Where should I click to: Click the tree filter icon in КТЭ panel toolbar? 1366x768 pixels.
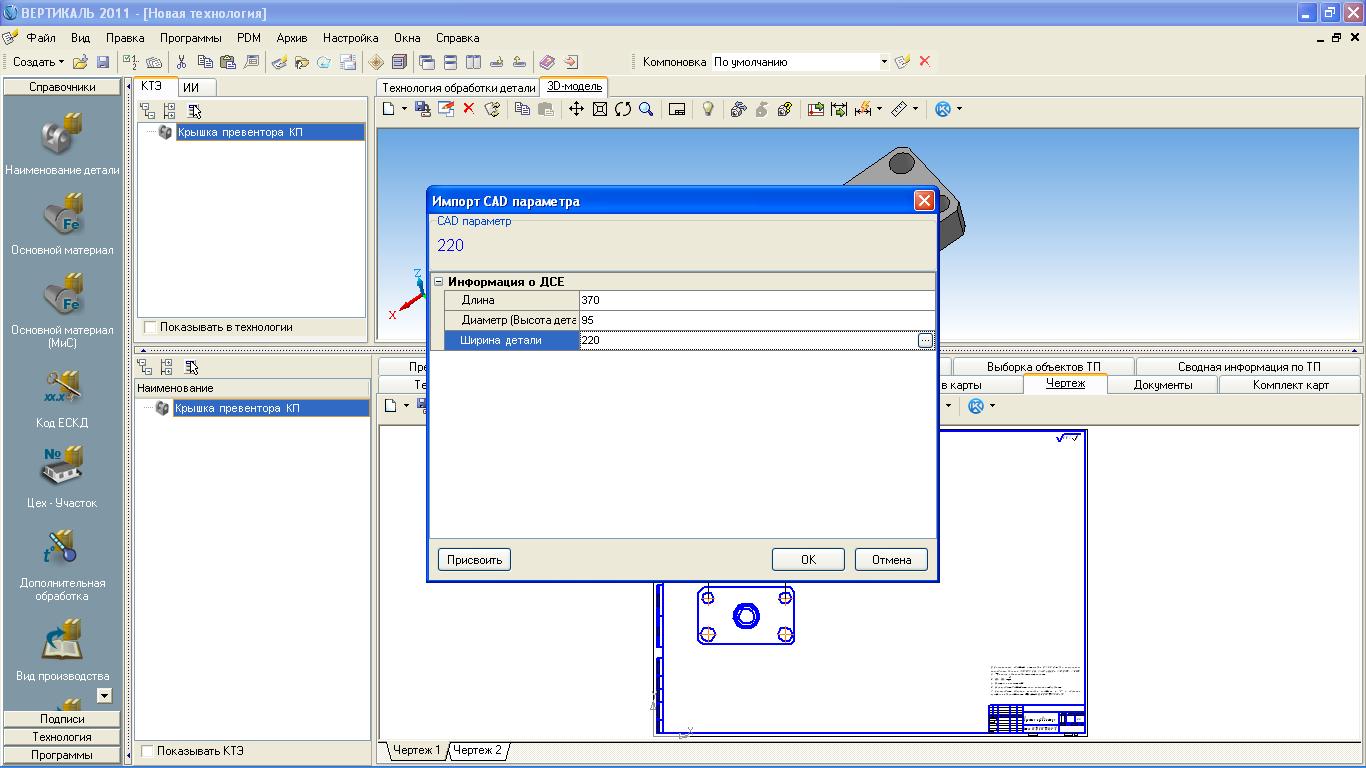pyautogui.click(x=194, y=111)
